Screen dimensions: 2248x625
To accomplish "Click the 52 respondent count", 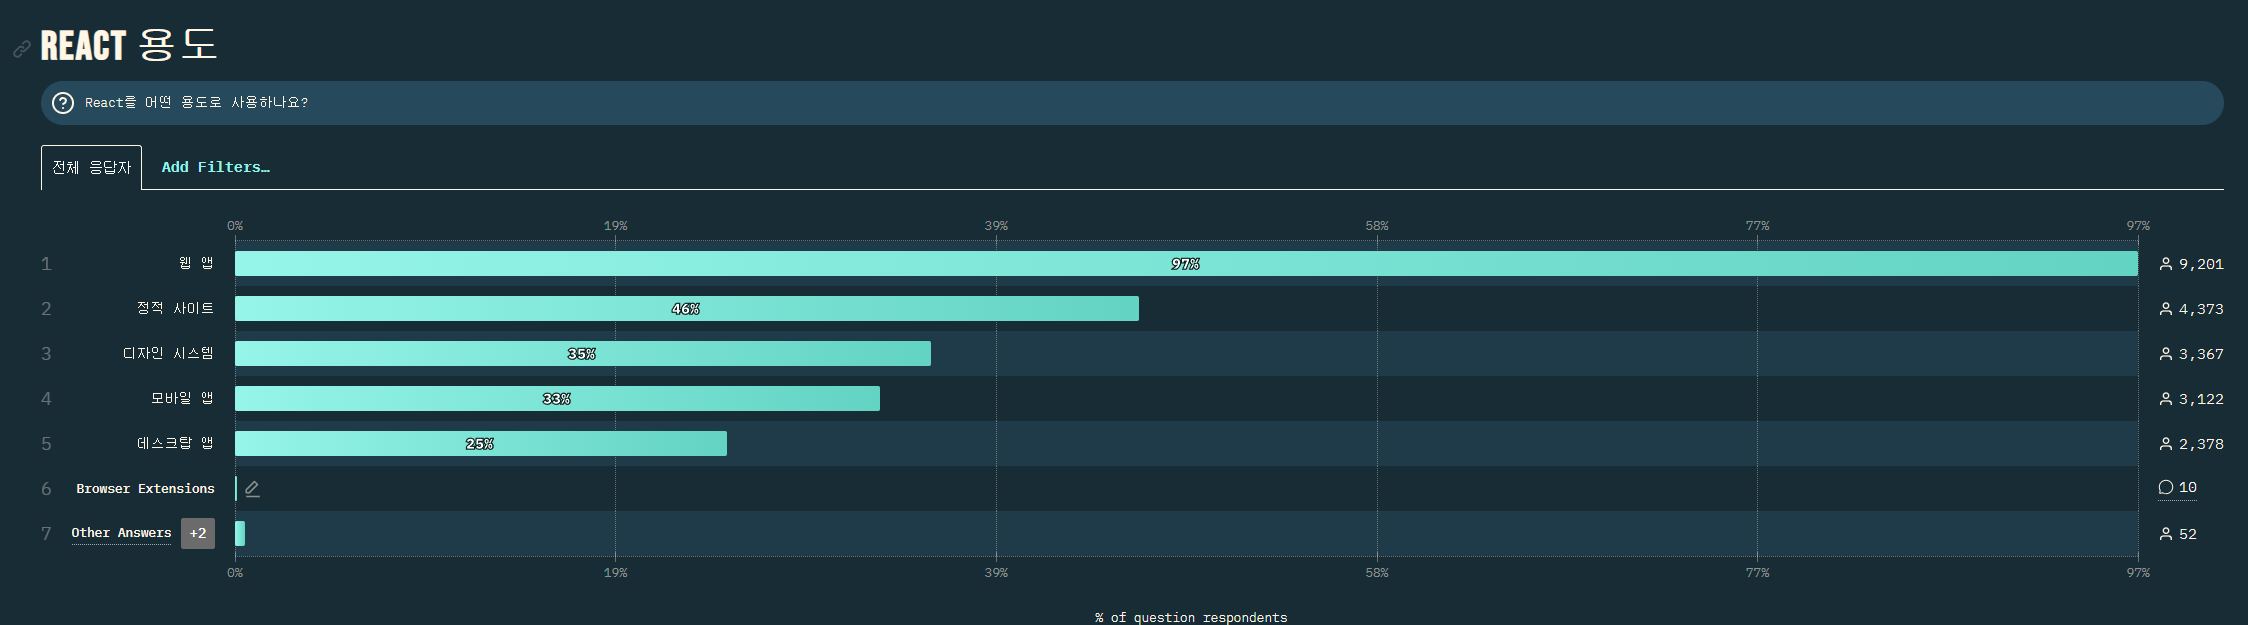I will point(2188,534).
